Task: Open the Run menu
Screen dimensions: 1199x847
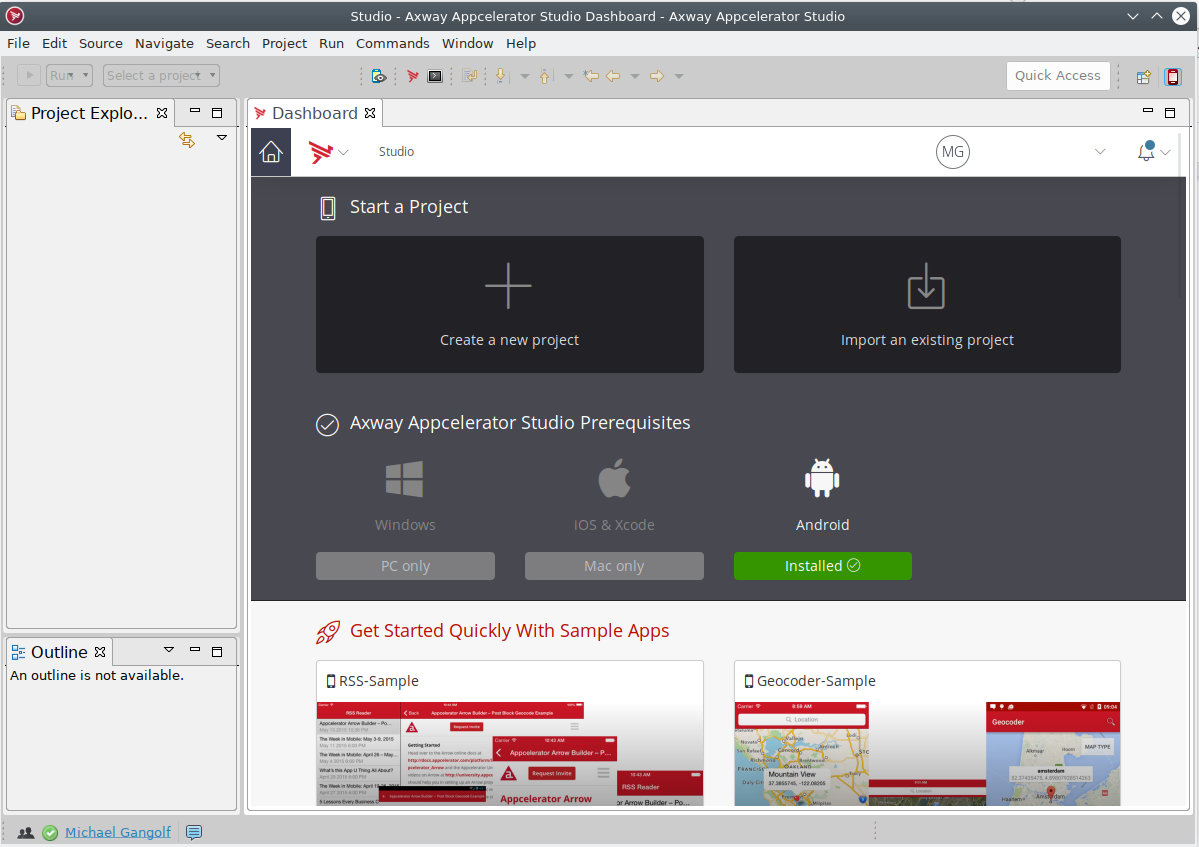Action: tap(331, 44)
